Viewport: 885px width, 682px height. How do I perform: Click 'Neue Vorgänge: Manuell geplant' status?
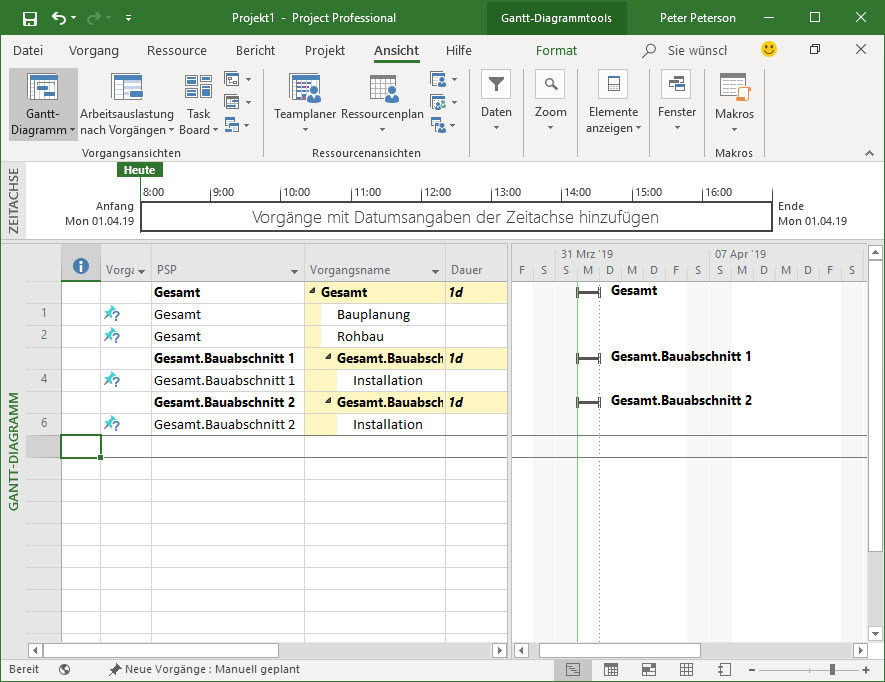(x=204, y=670)
